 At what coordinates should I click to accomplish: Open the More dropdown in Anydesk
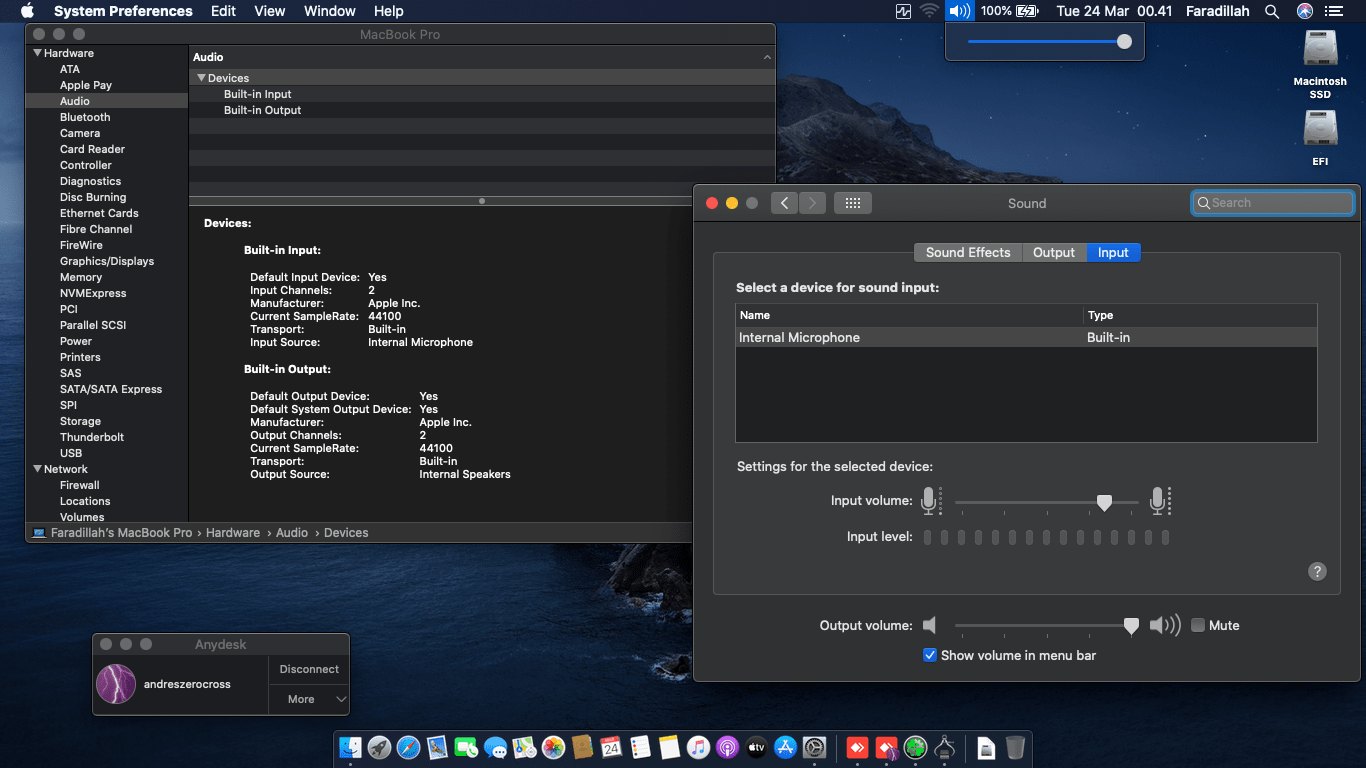pyautogui.click(x=309, y=699)
